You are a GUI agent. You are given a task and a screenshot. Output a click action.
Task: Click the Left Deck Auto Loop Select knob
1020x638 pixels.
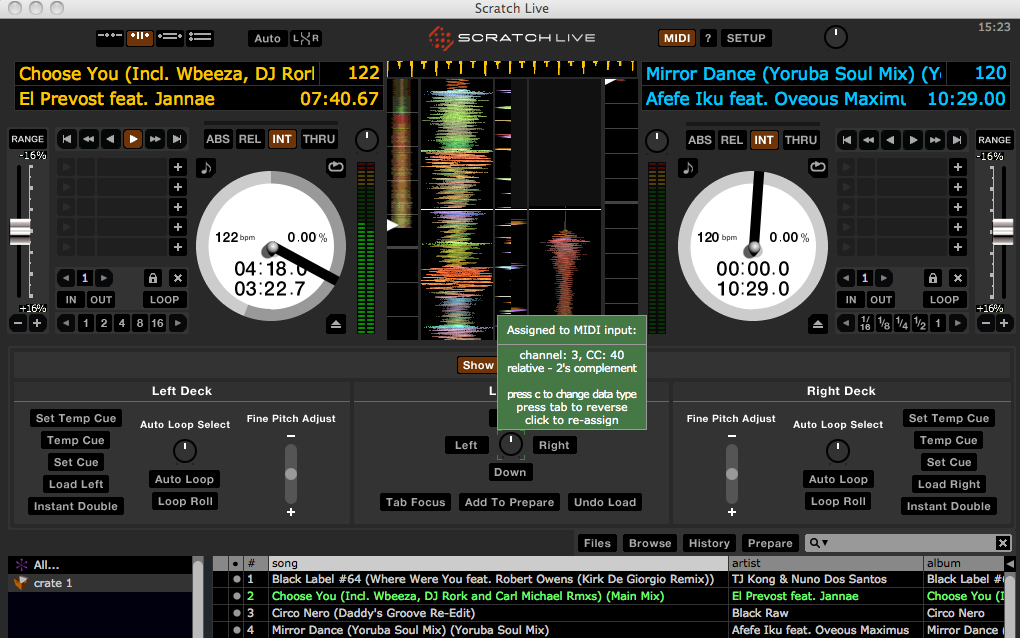185,451
